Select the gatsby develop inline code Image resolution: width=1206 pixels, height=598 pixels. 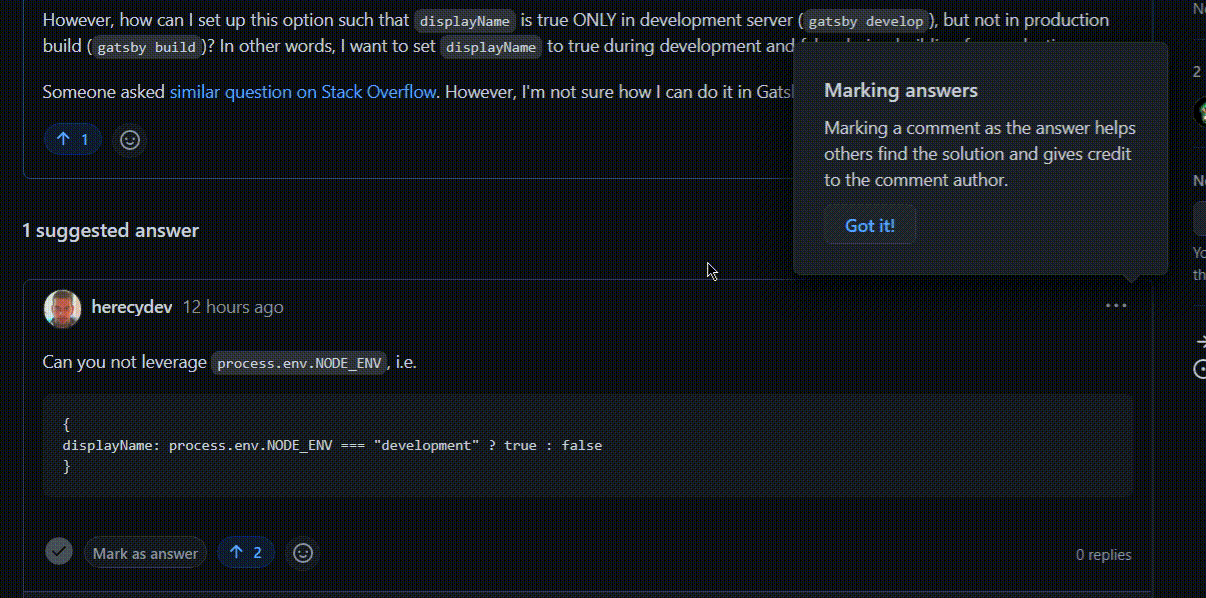tap(866, 21)
